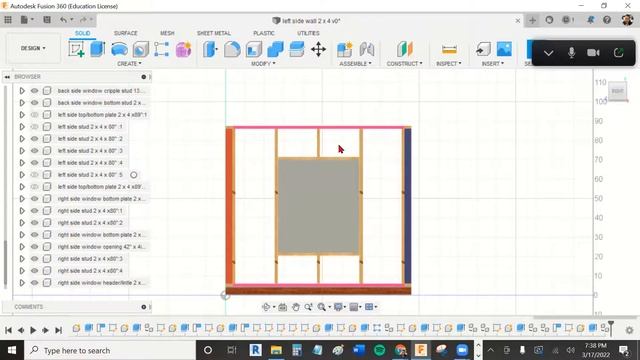Click the Save icon
640x360 pixels.
pyautogui.click(x=47, y=20)
